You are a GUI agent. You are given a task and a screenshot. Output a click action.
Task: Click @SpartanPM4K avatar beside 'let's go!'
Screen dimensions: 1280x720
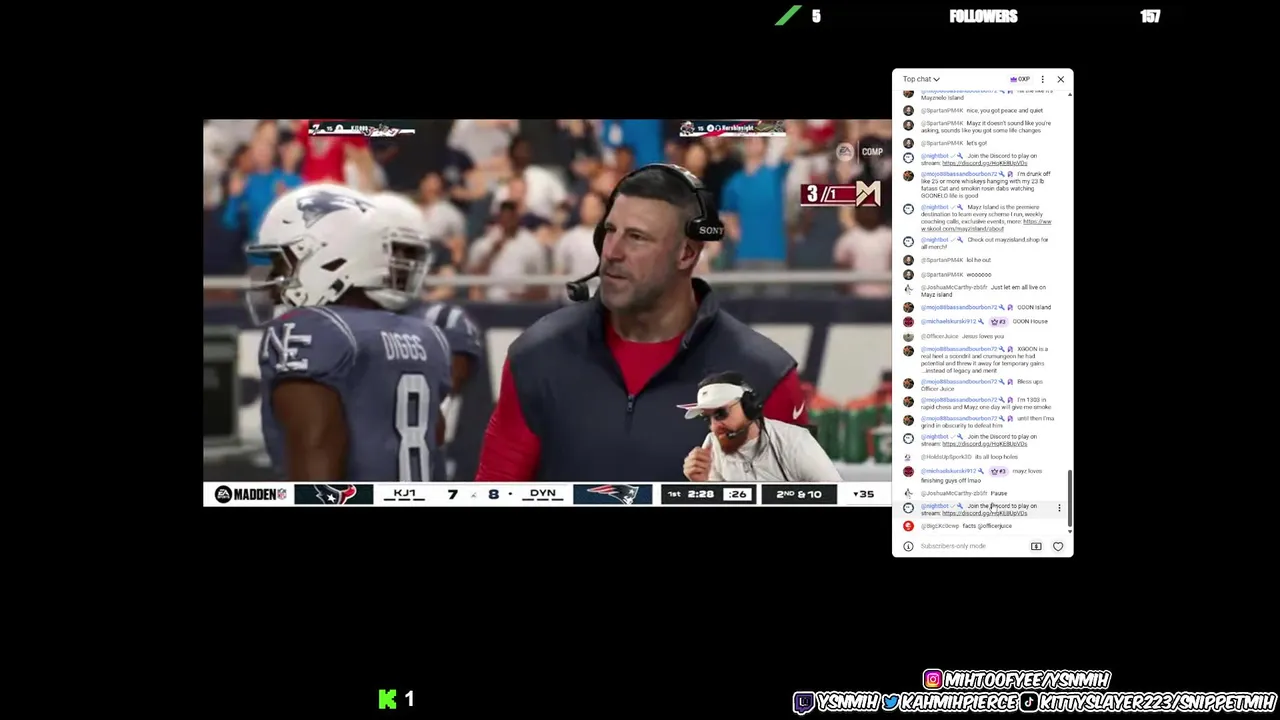(x=908, y=143)
